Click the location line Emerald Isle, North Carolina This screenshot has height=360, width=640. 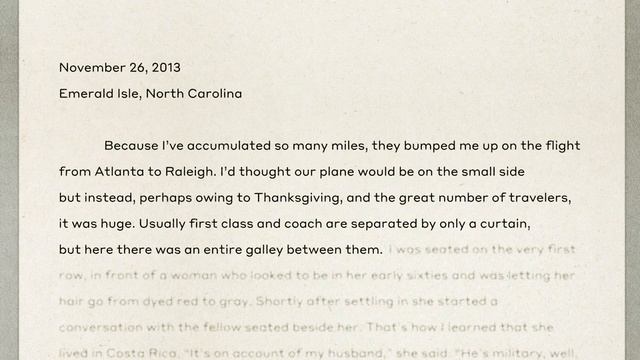coord(151,94)
